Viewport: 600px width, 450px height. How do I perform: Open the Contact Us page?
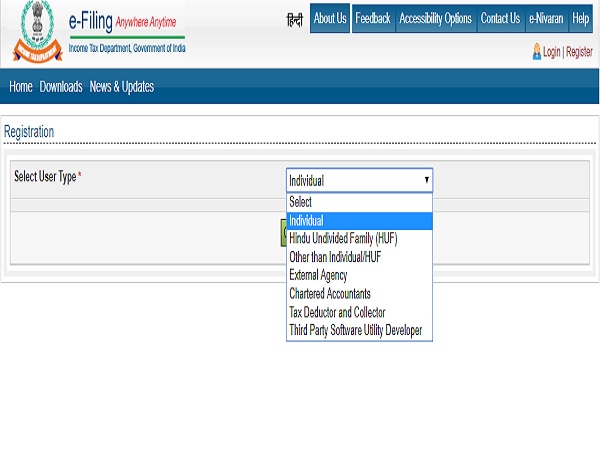pos(501,18)
